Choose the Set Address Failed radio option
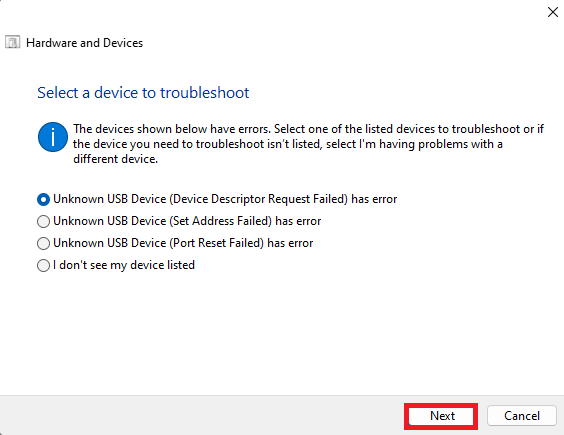The width and height of the screenshot is (564, 435). click(43, 221)
